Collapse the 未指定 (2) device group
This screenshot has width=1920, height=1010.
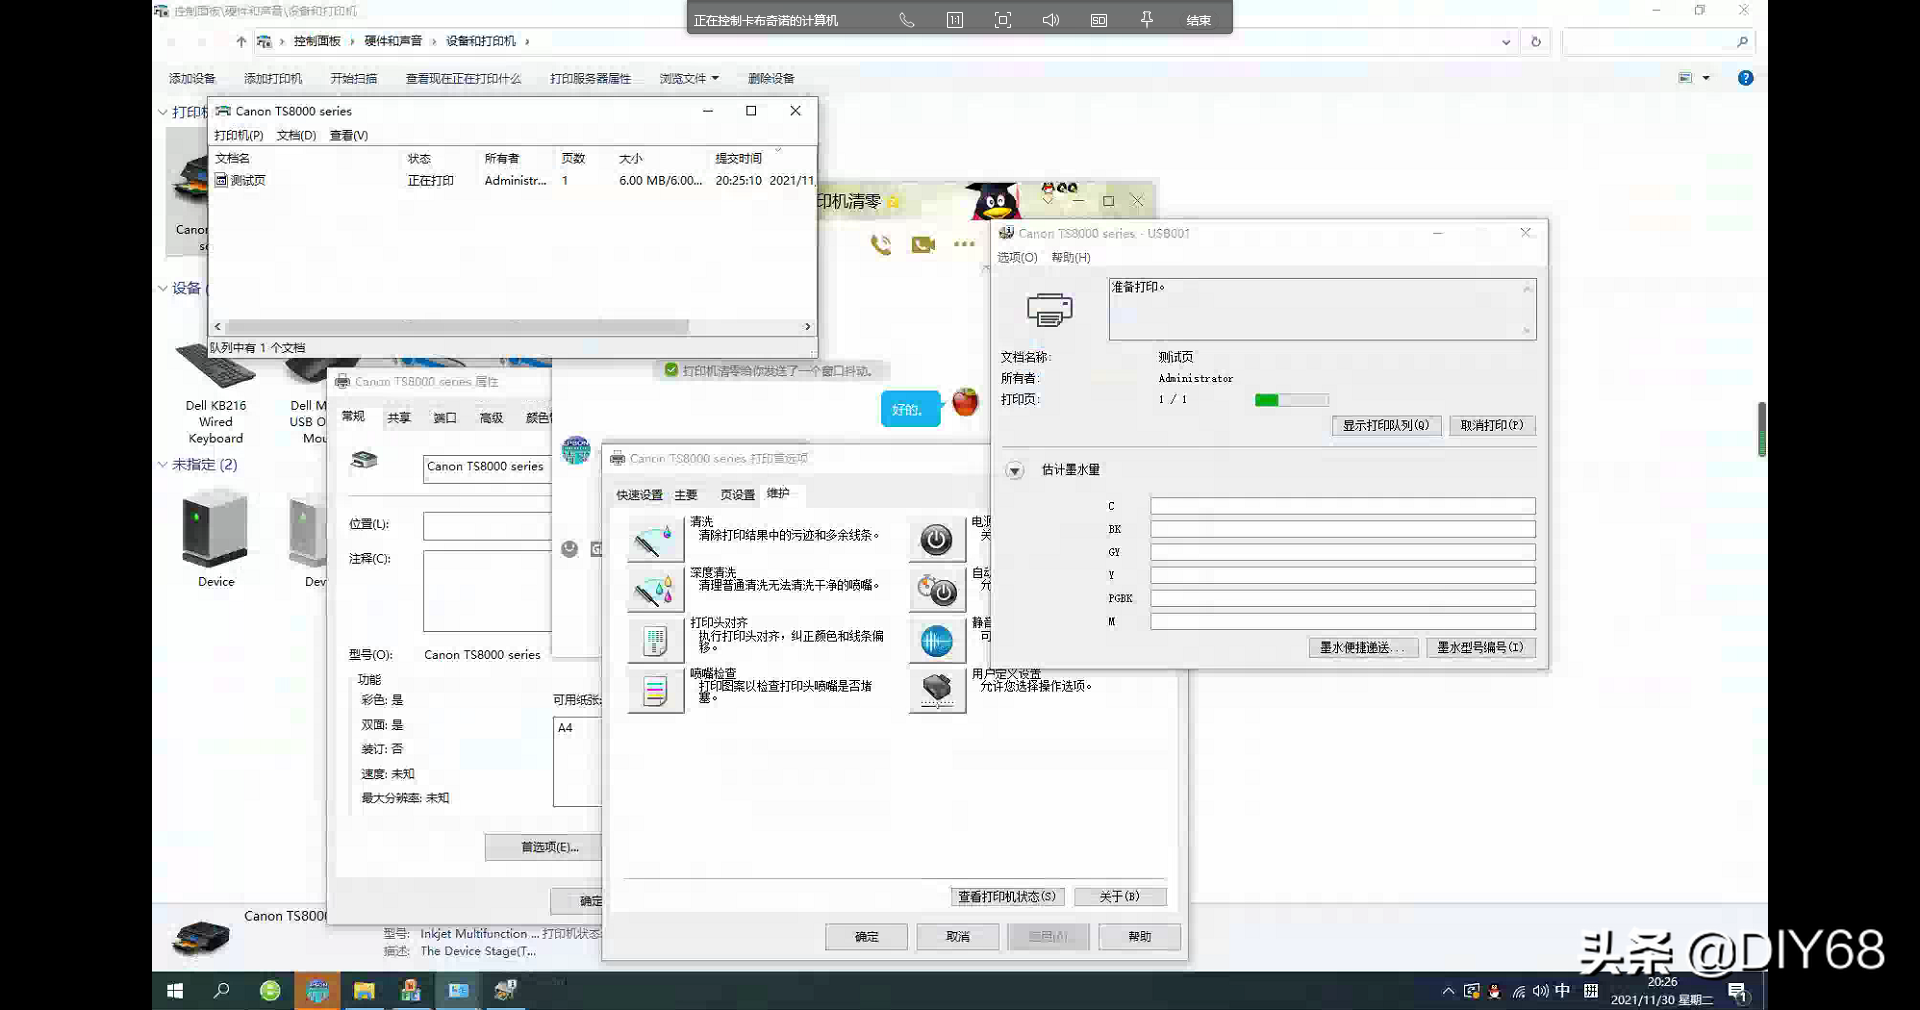[163, 464]
